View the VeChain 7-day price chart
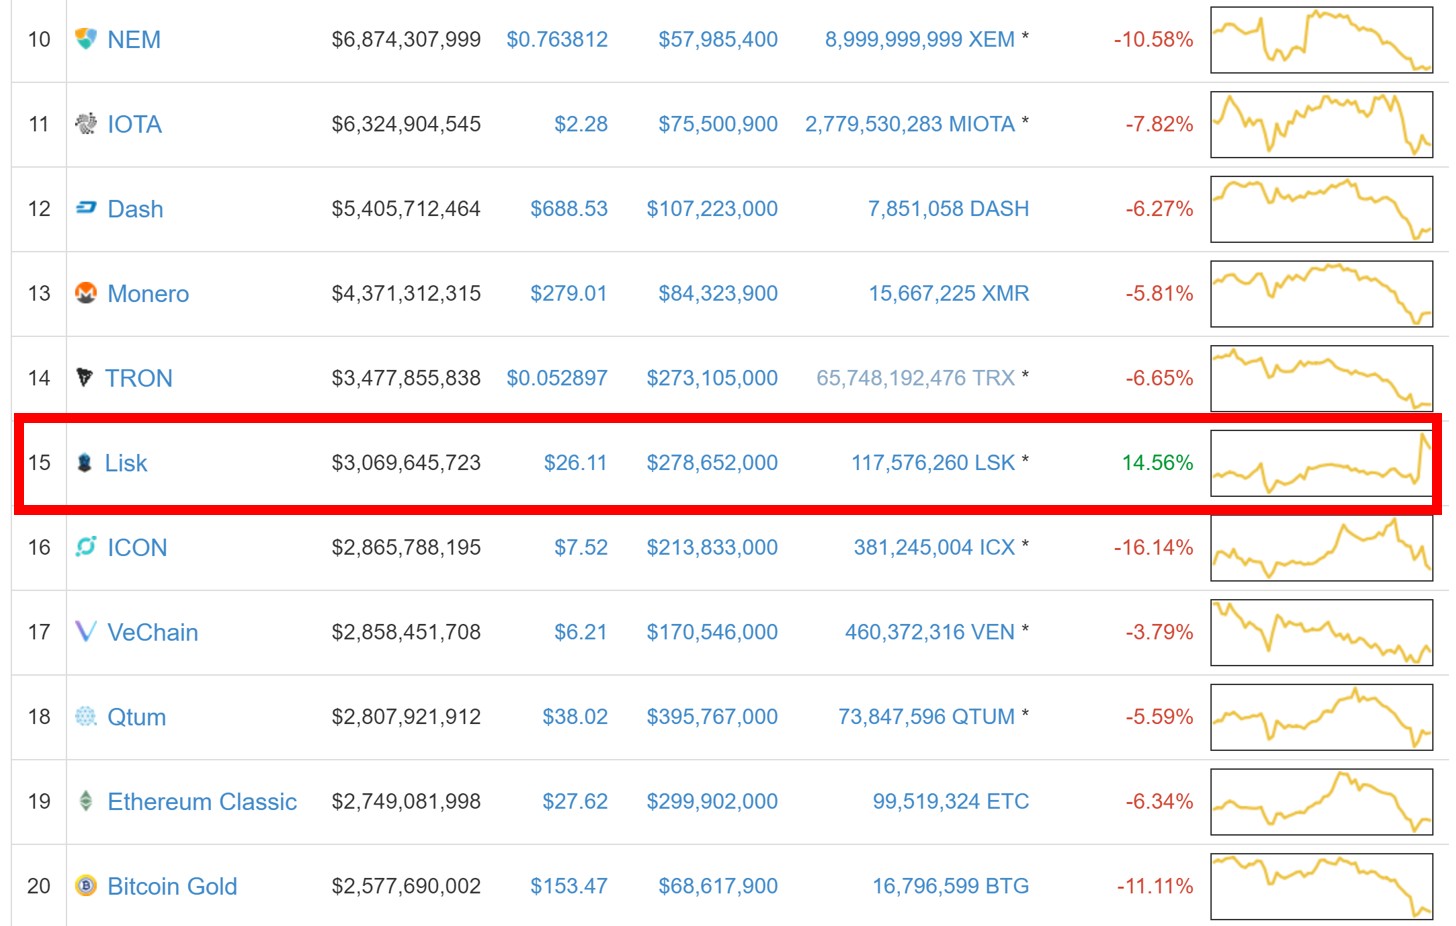This screenshot has height=926, width=1456. pos(1322,633)
